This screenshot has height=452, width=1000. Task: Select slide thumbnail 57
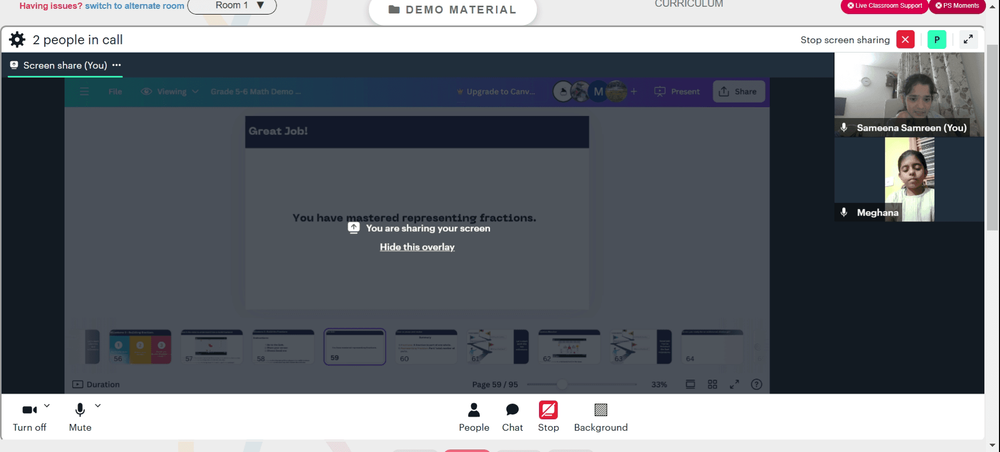[x=212, y=347]
